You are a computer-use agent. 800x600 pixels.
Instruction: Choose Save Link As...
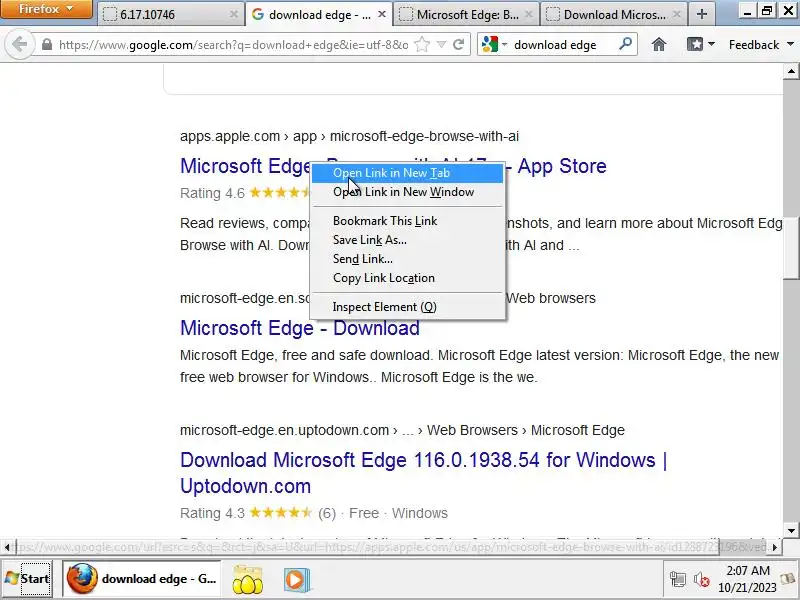tap(408, 240)
